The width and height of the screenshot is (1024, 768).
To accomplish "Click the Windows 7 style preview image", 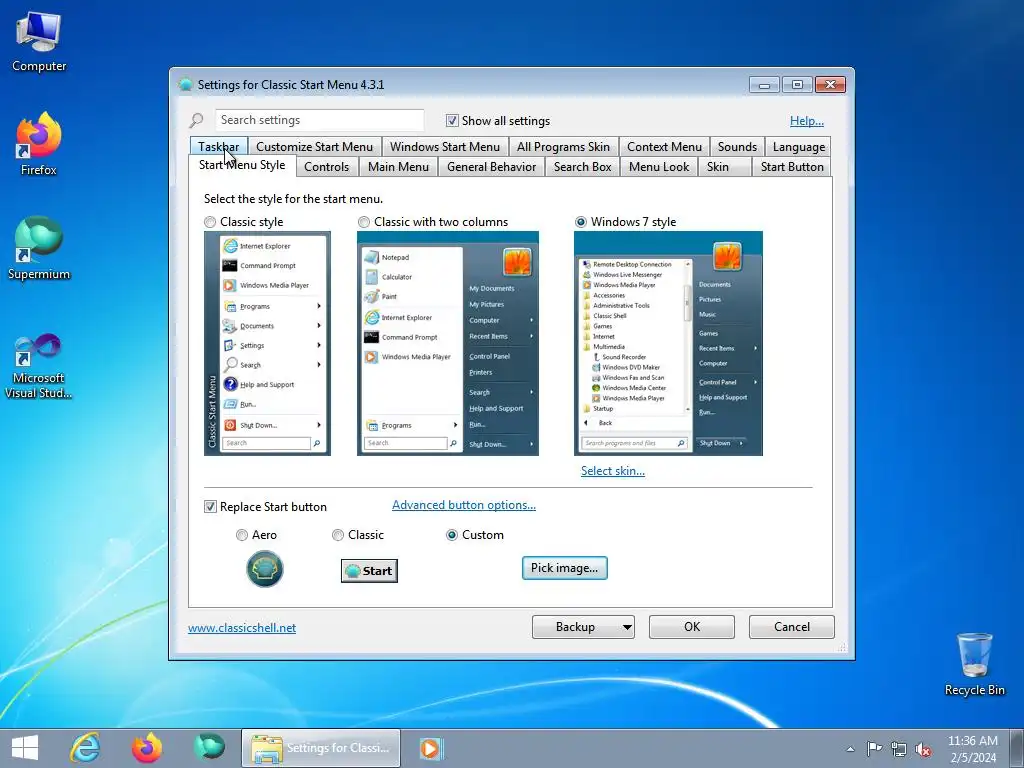I will pyautogui.click(x=668, y=344).
